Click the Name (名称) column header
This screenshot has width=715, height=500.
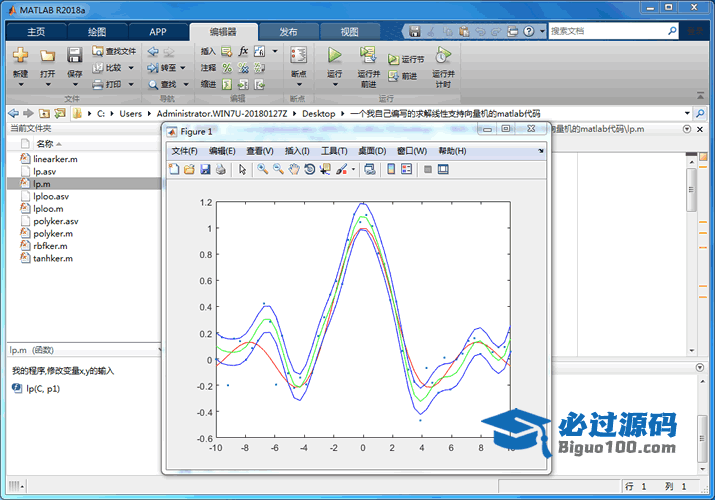click(x=45, y=144)
